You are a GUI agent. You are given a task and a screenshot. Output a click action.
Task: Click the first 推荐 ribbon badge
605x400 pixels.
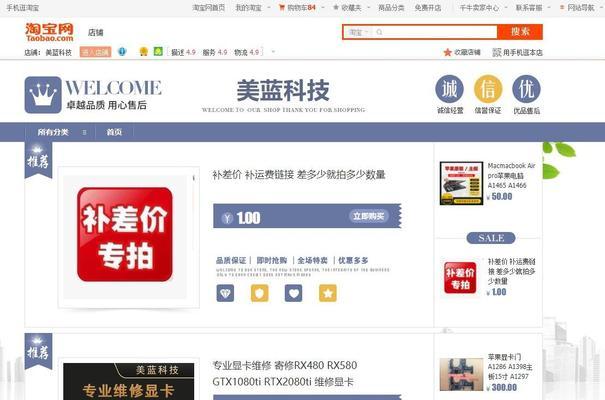click(38, 160)
